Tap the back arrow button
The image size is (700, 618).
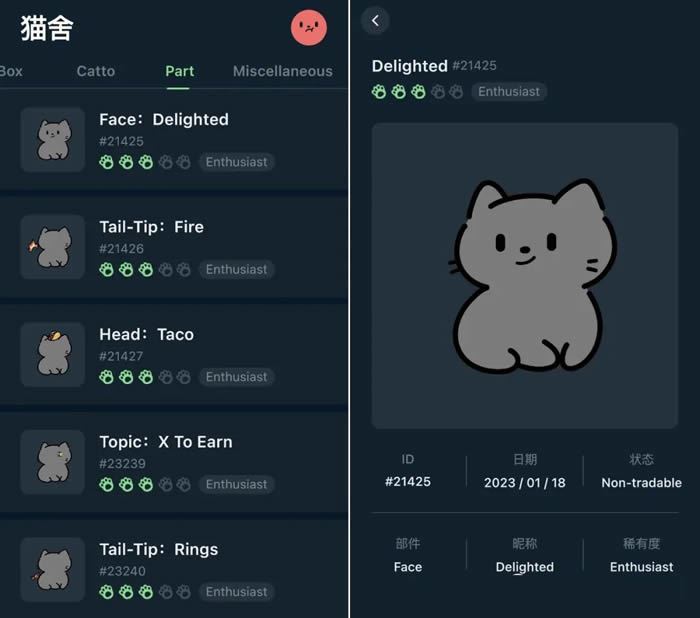point(375,21)
